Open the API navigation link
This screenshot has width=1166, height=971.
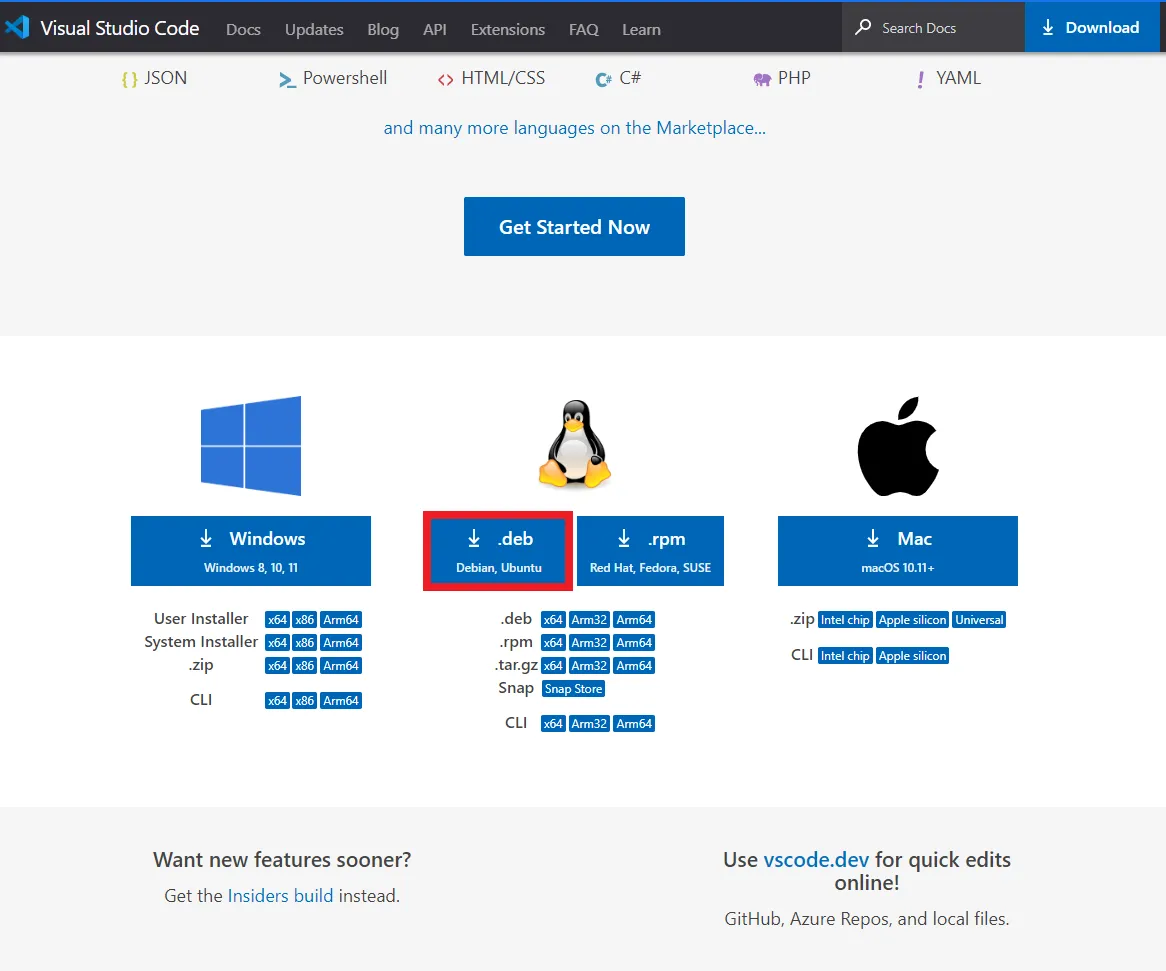[x=435, y=30]
